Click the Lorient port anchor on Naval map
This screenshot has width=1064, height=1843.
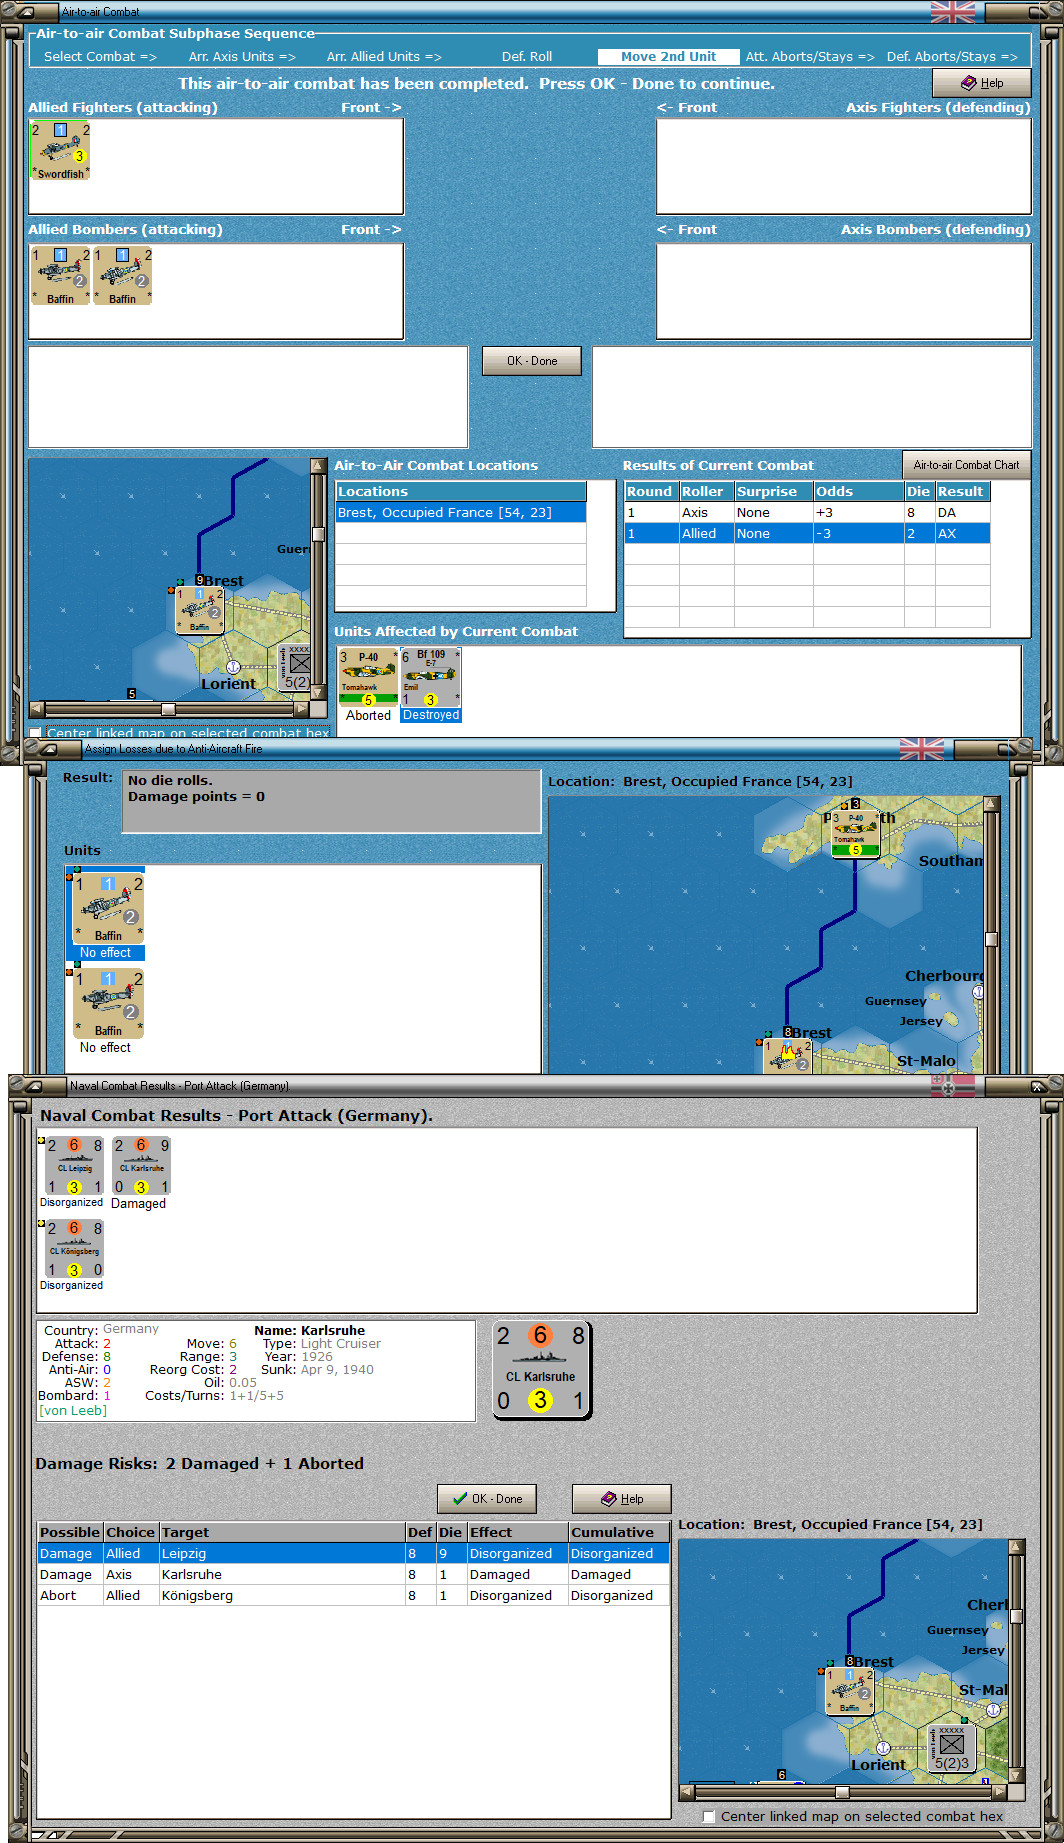coord(883,1747)
